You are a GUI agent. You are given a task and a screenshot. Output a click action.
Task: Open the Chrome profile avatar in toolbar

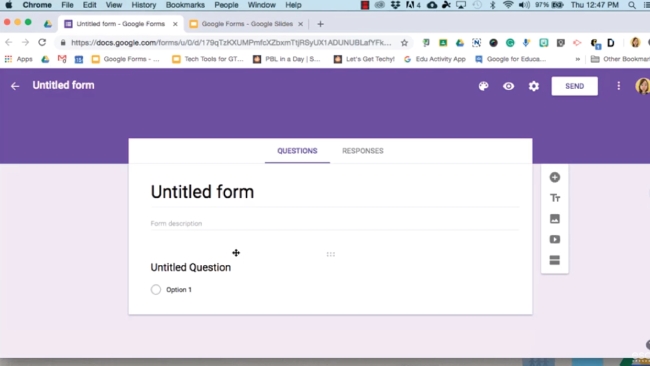635,42
